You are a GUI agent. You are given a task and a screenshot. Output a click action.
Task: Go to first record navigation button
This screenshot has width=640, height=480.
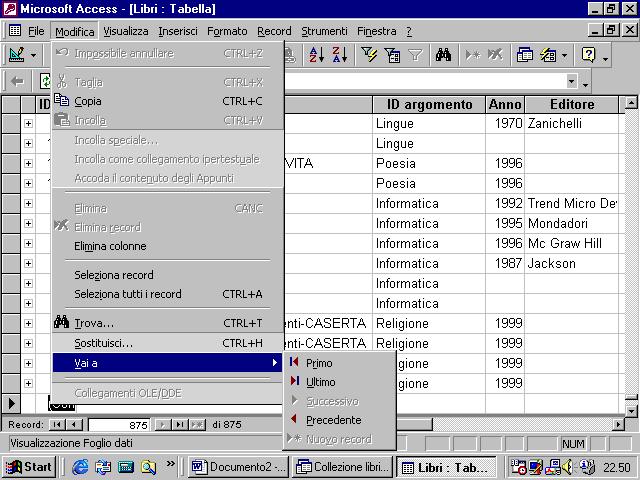pos(56,425)
